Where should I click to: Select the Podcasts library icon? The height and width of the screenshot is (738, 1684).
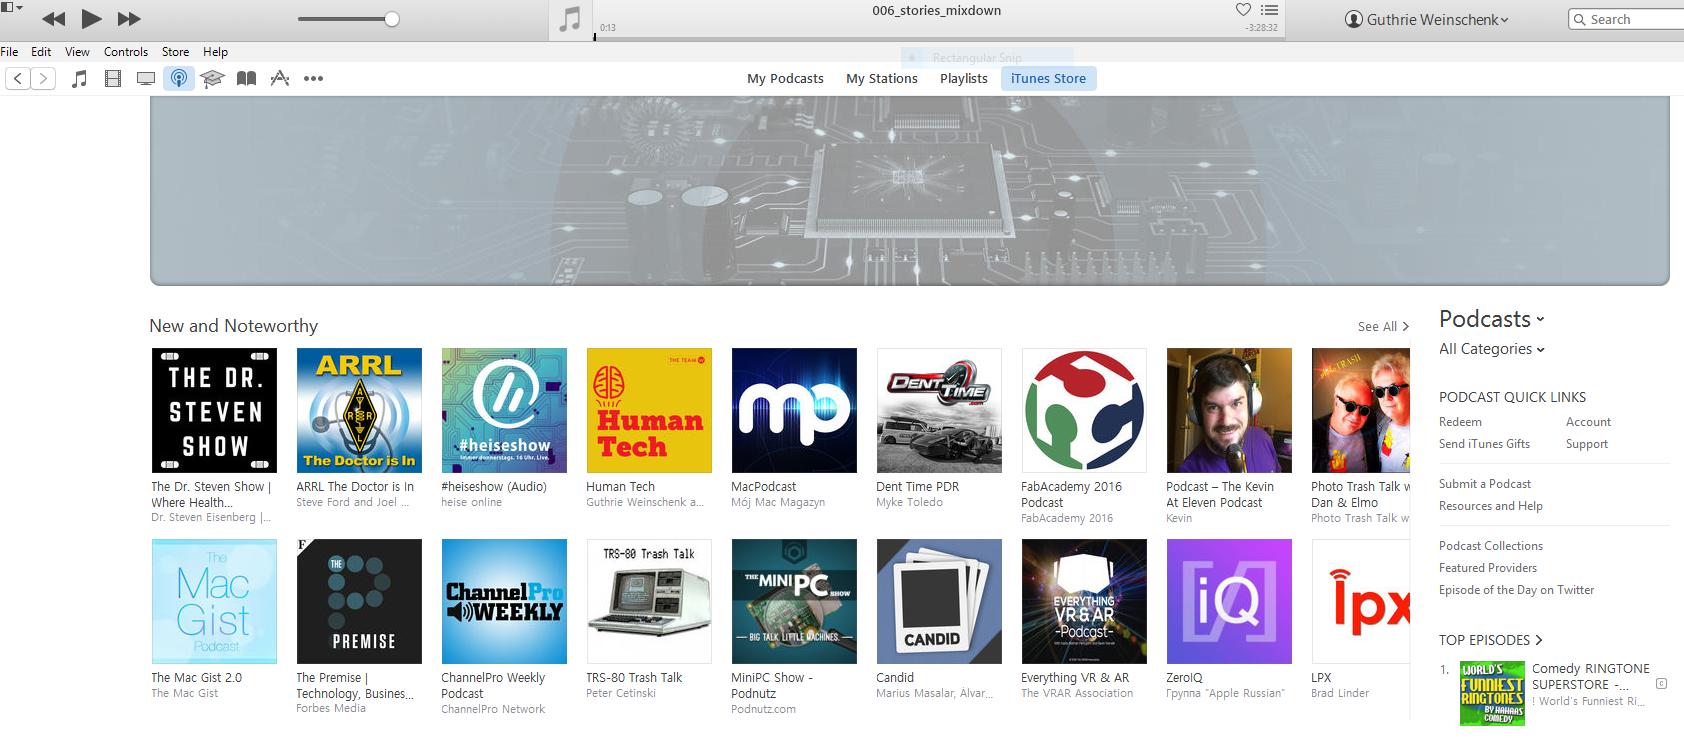pyautogui.click(x=179, y=79)
